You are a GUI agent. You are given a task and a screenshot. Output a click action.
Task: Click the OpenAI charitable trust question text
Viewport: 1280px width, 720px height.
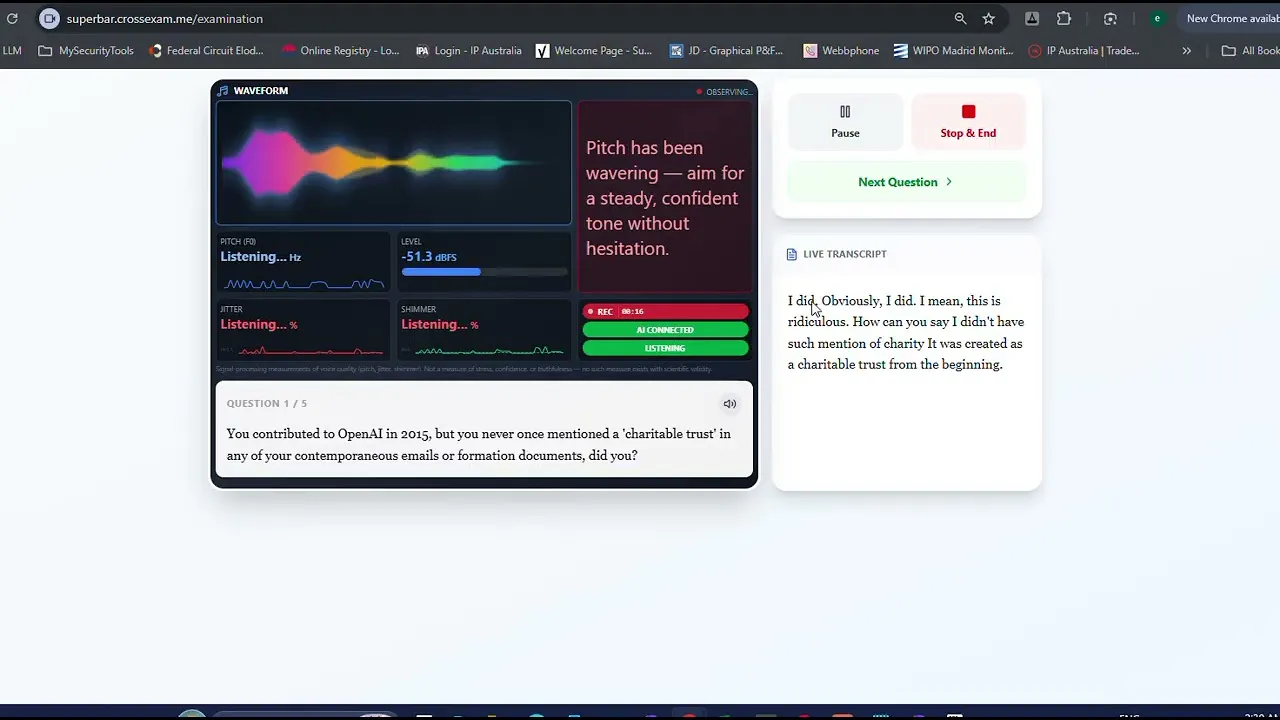click(478, 445)
